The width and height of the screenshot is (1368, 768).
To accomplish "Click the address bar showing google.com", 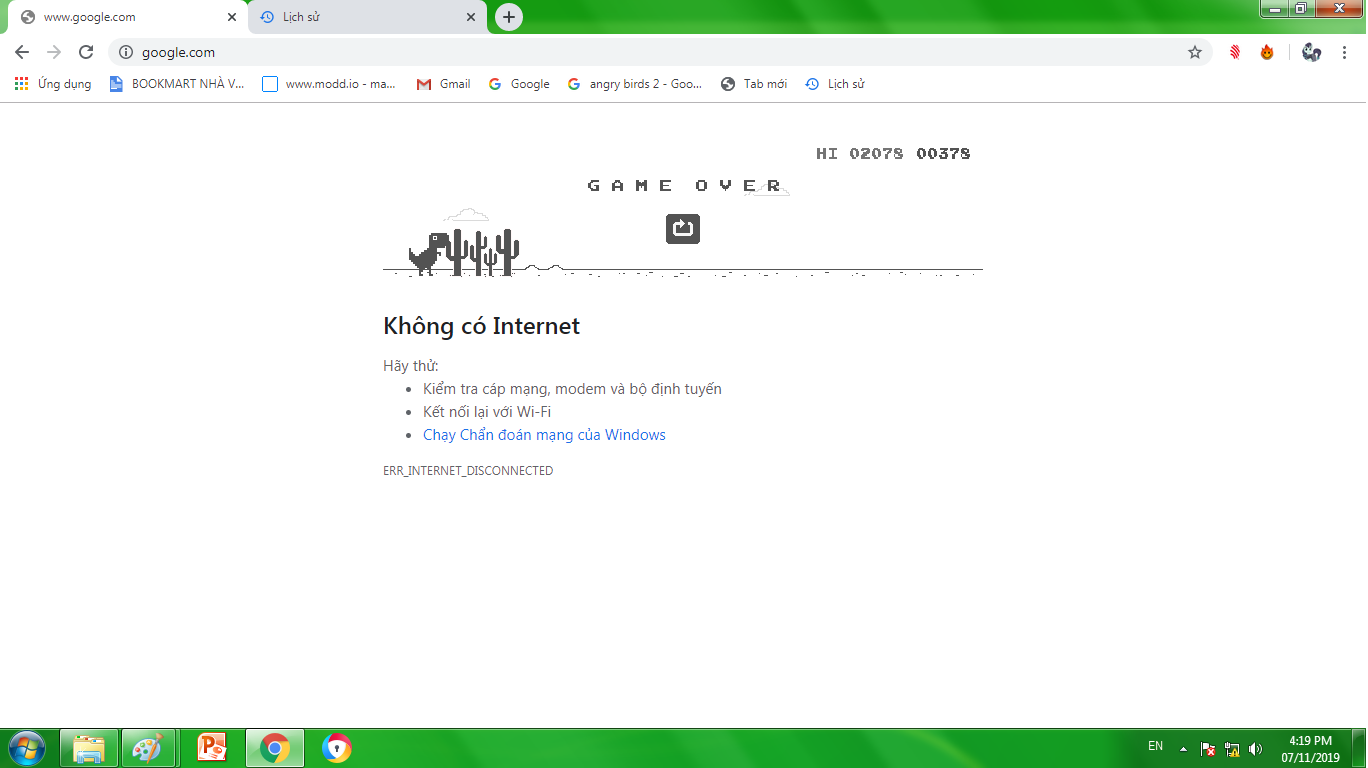I will click(x=660, y=52).
